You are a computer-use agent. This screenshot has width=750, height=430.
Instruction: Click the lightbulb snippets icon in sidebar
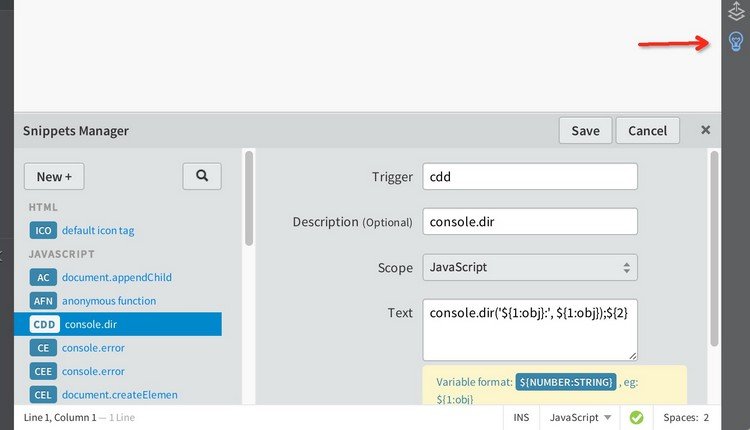pyautogui.click(x=736, y=42)
